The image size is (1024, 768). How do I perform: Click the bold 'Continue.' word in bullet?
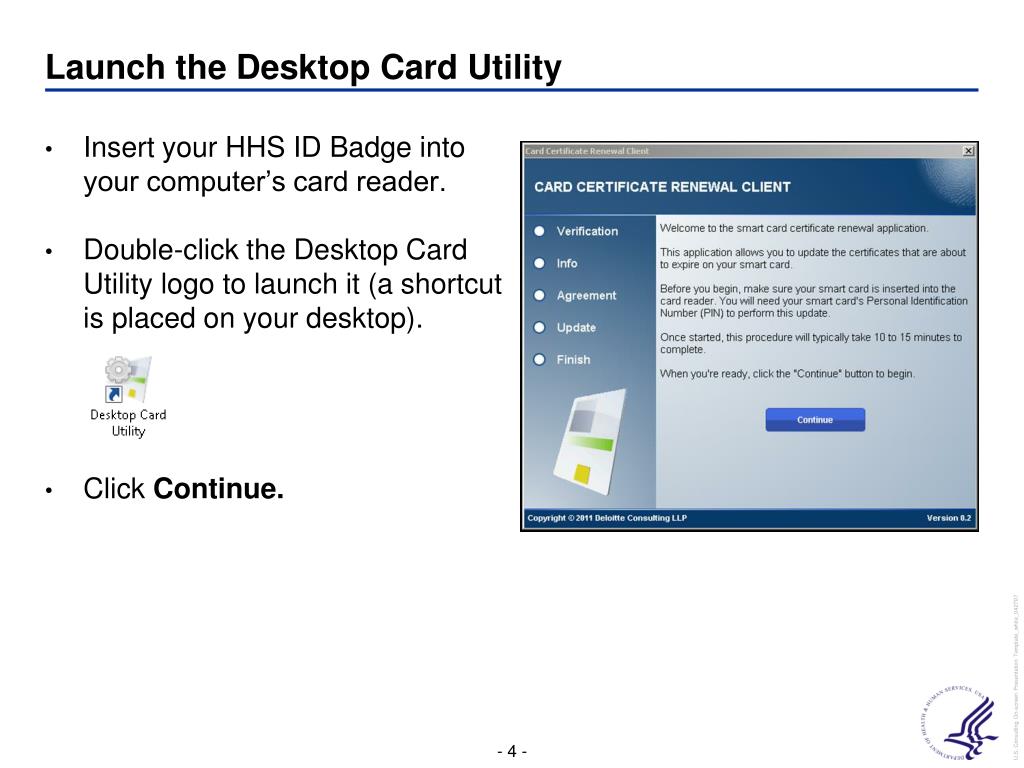(x=218, y=488)
